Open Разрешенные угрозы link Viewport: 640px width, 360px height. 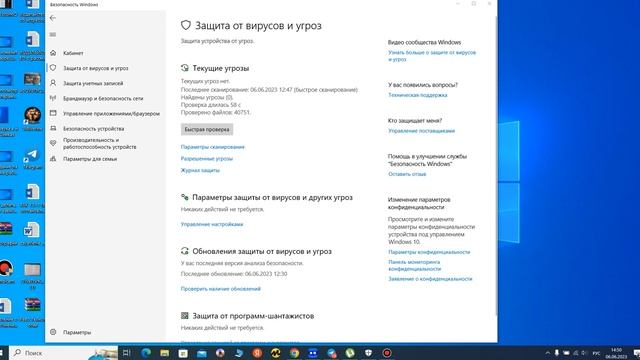click(207, 159)
